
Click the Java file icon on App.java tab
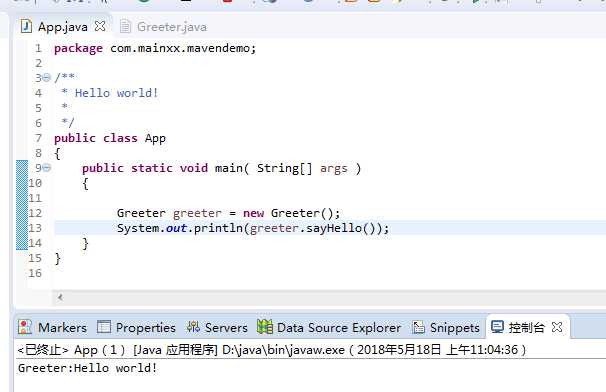click(x=26, y=26)
